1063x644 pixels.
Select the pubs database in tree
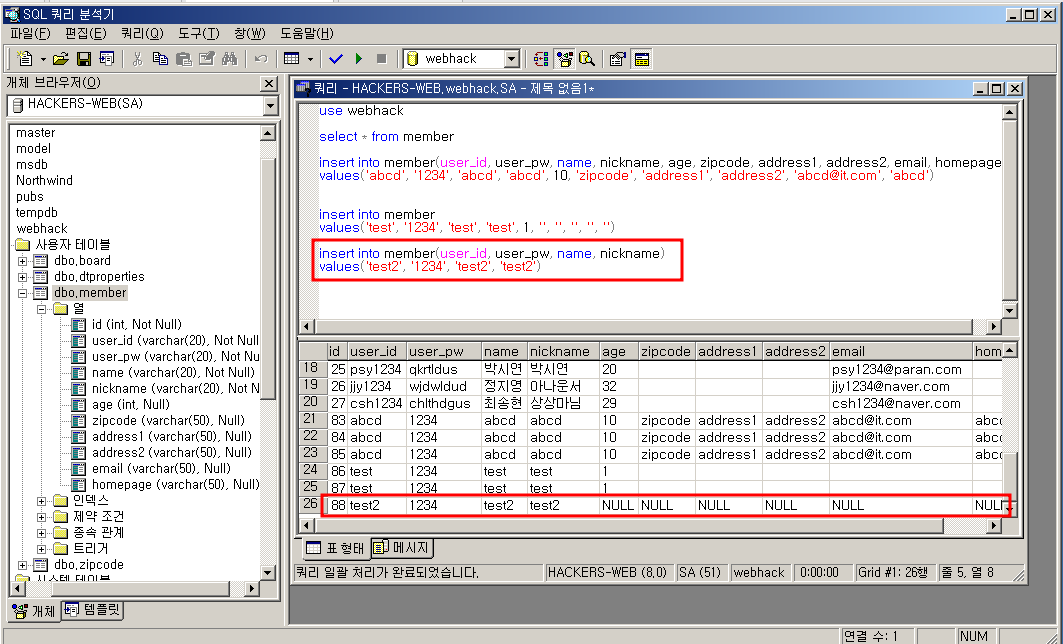tap(30, 197)
